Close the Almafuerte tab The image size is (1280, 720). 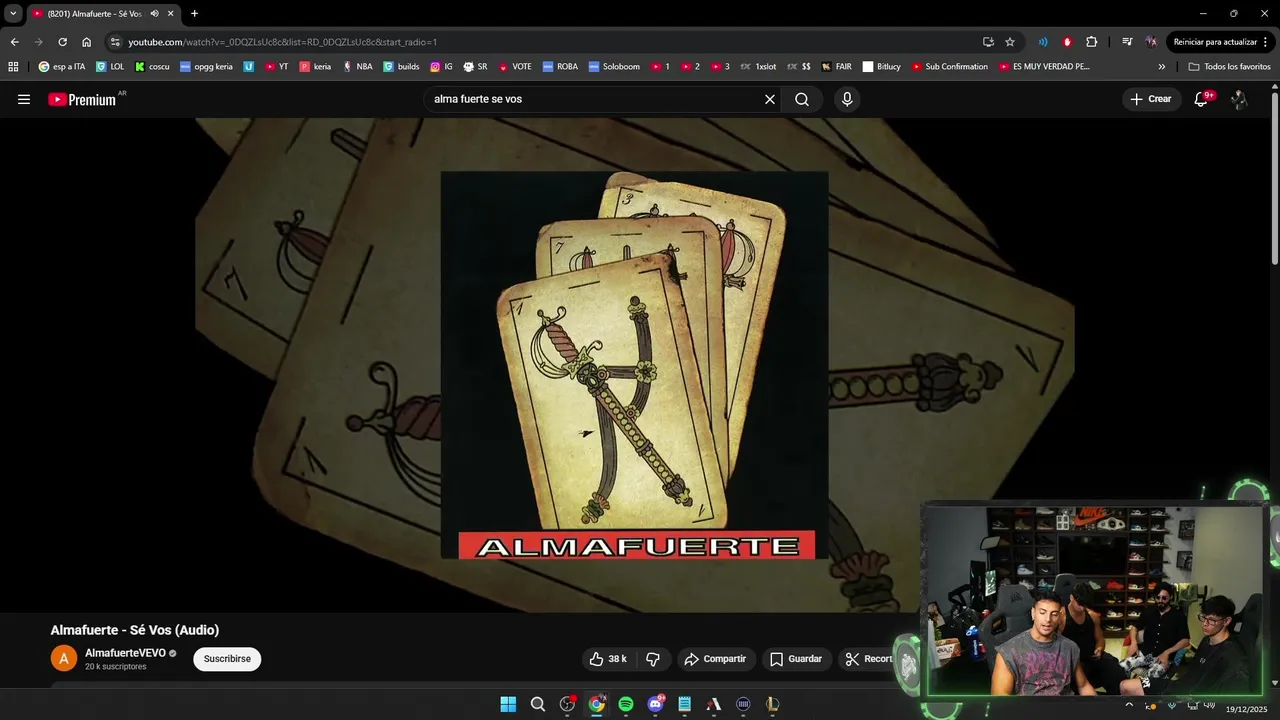171,14
